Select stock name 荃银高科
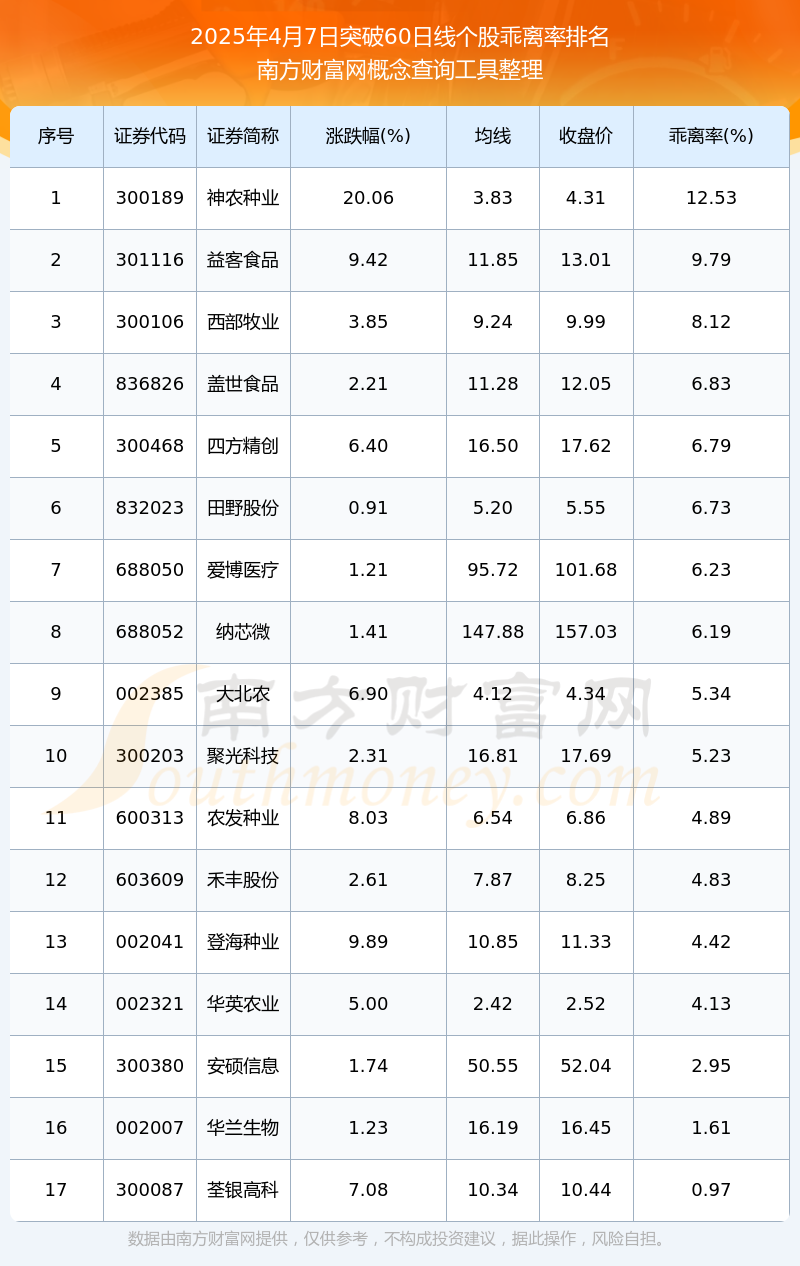This screenshot has height=1266, width=800. pos(243,1190)
